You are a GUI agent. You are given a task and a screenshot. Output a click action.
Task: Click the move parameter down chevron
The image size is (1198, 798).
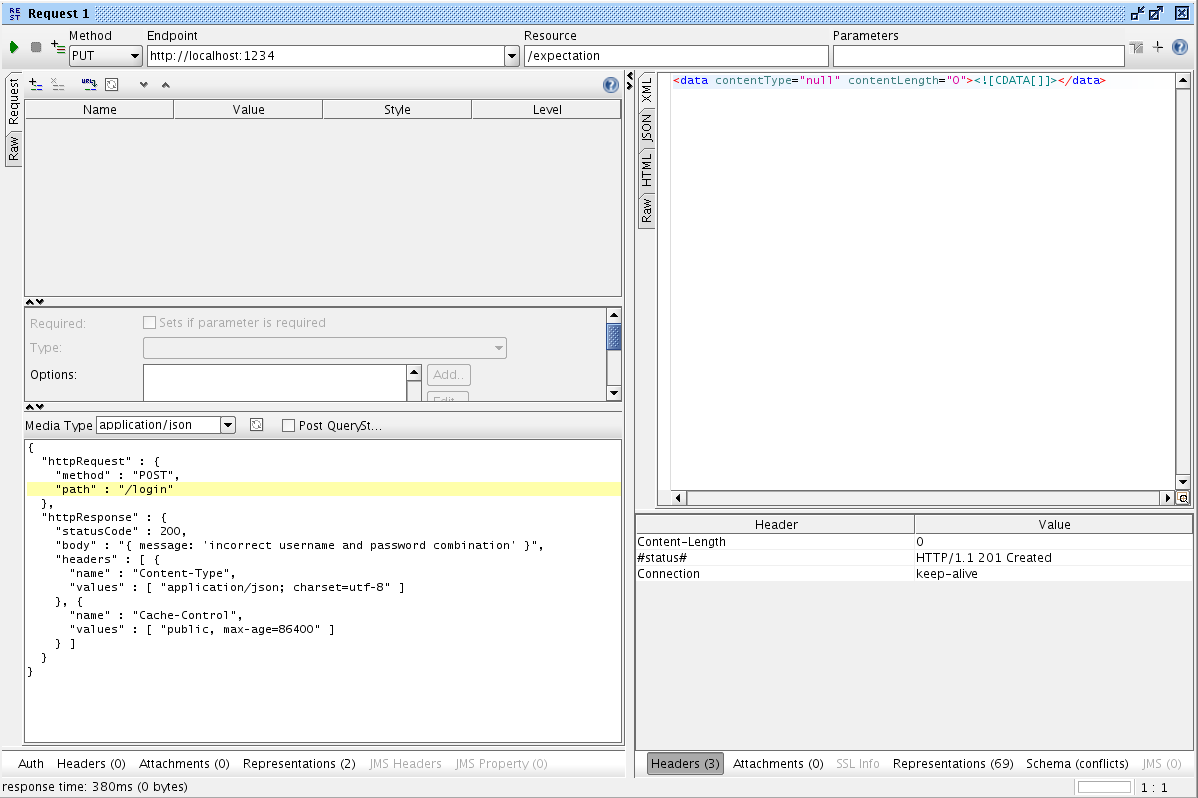143,85
